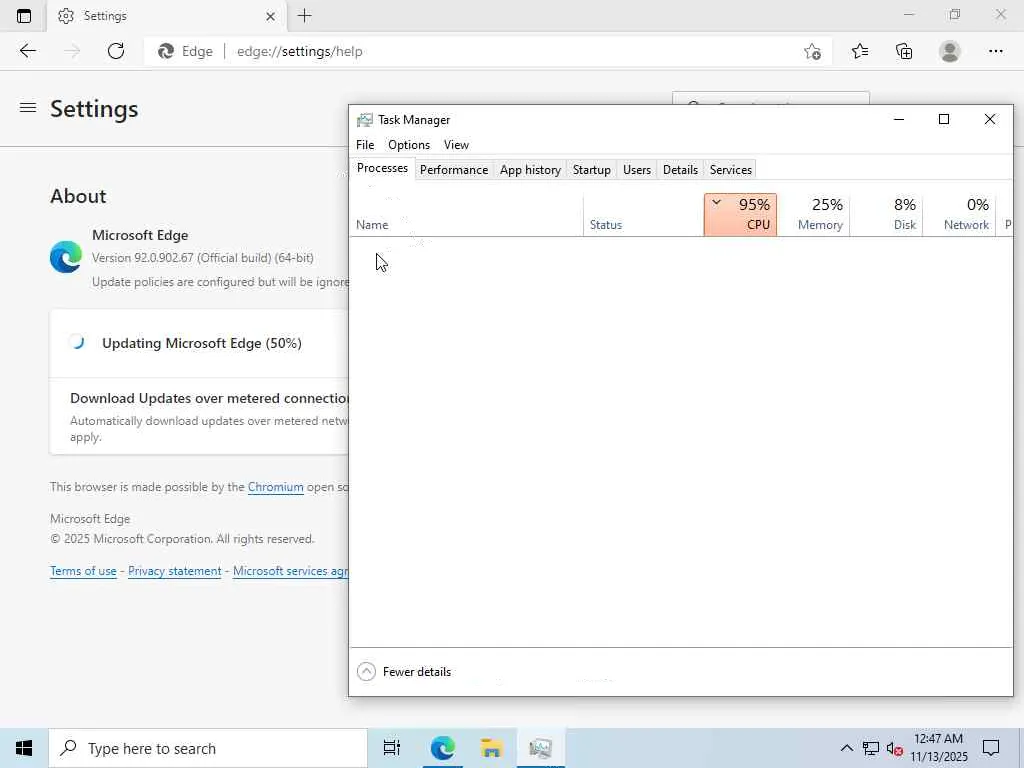This screenshot has height=768, width=1024.
Task: Go back in Edge browser
Action: click(27, 51)
